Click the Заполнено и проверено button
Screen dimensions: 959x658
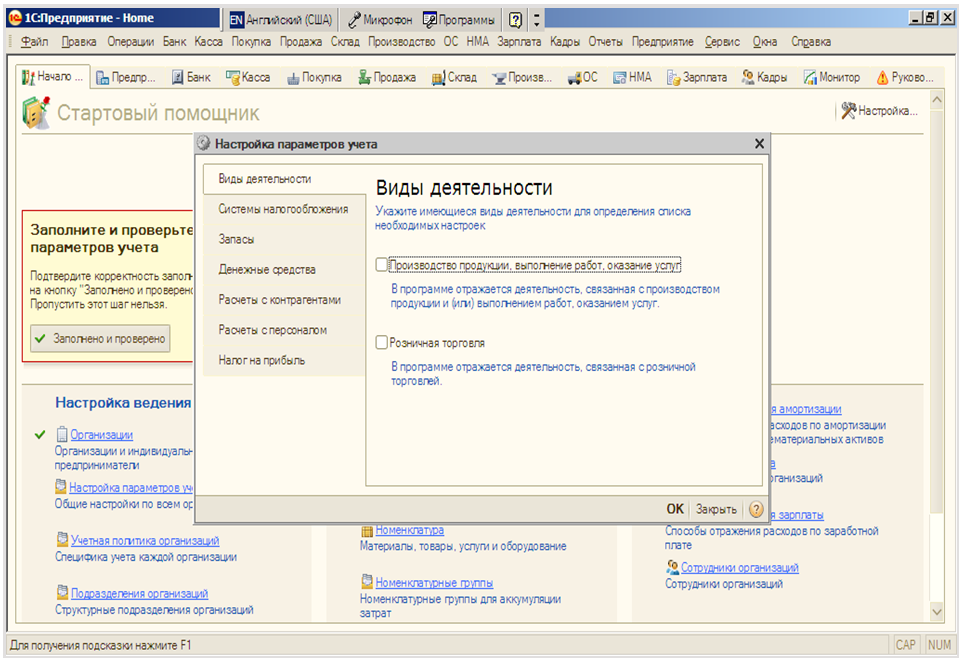pyautogui.click(x=100, y=339)
